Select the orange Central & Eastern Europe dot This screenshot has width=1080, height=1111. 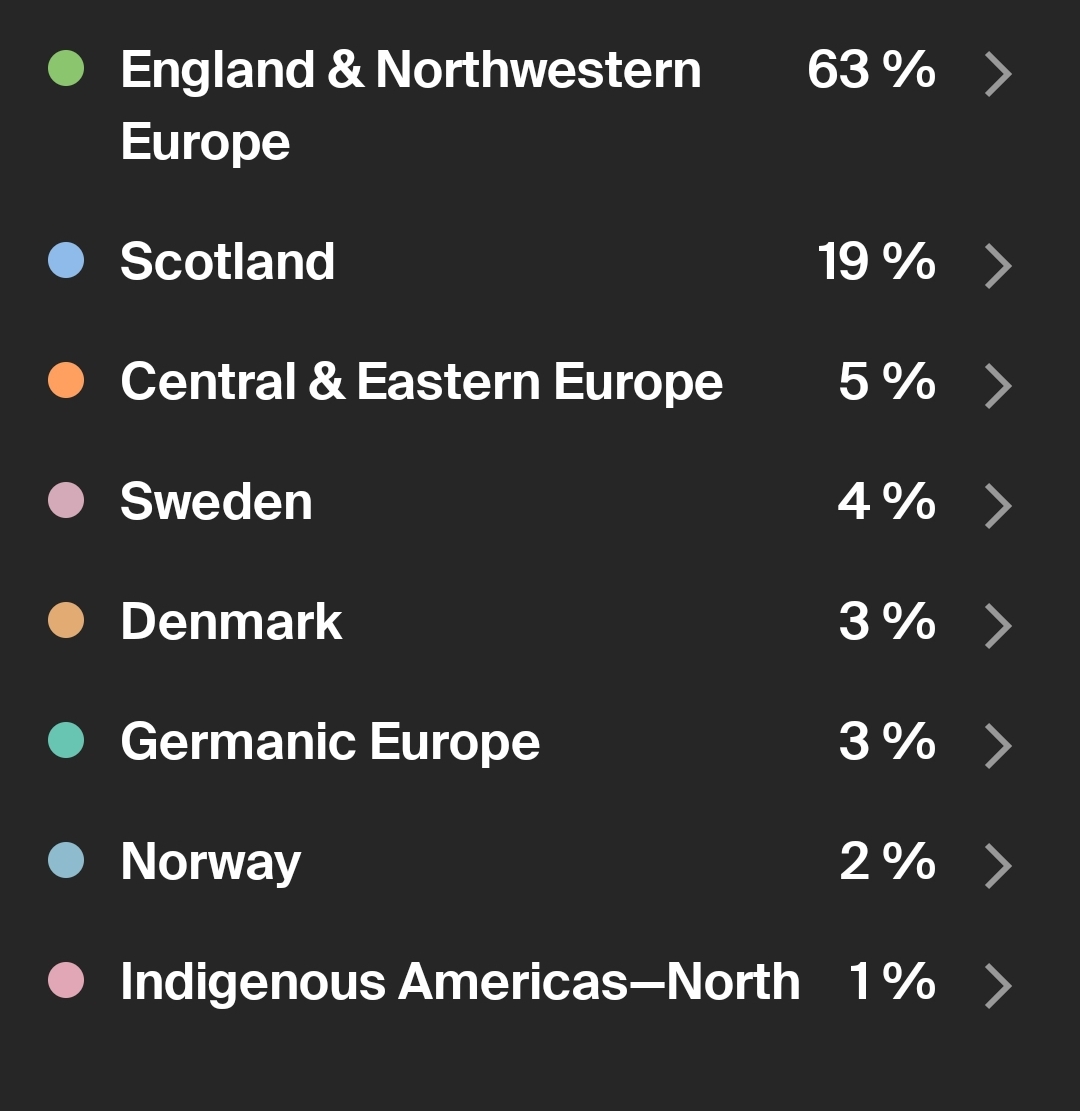(66, 381)
